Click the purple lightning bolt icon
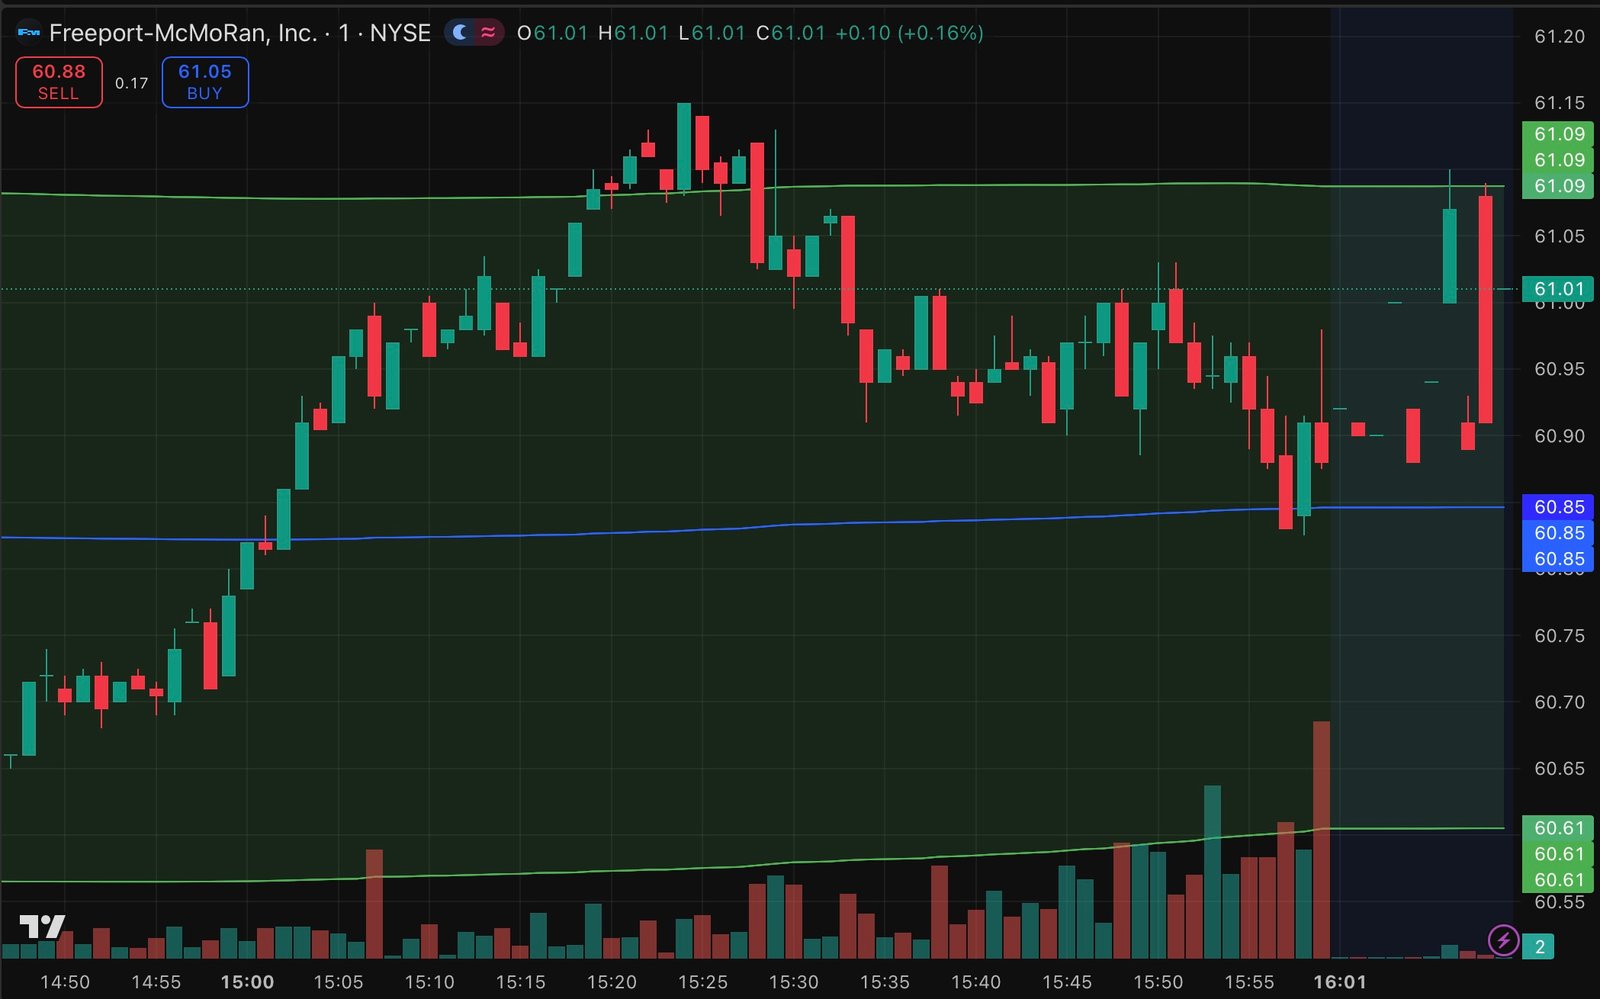Viewport: 1600px width, 999px height. coord(1503,940)
